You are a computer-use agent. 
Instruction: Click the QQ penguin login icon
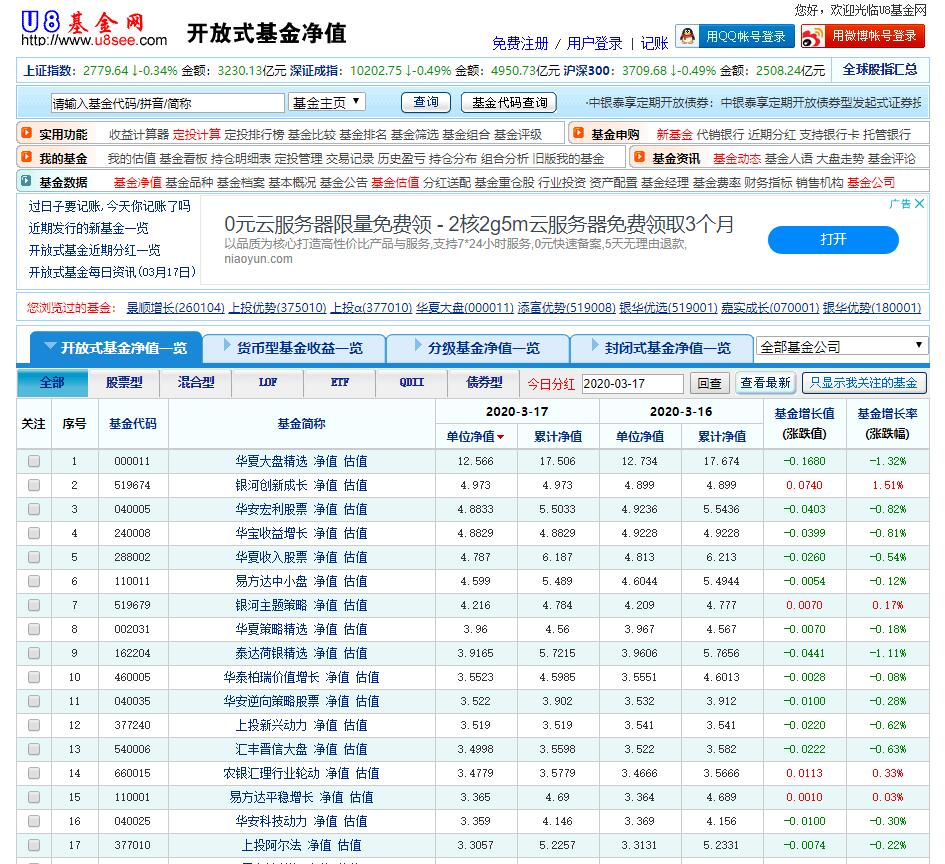pos(687,36)
